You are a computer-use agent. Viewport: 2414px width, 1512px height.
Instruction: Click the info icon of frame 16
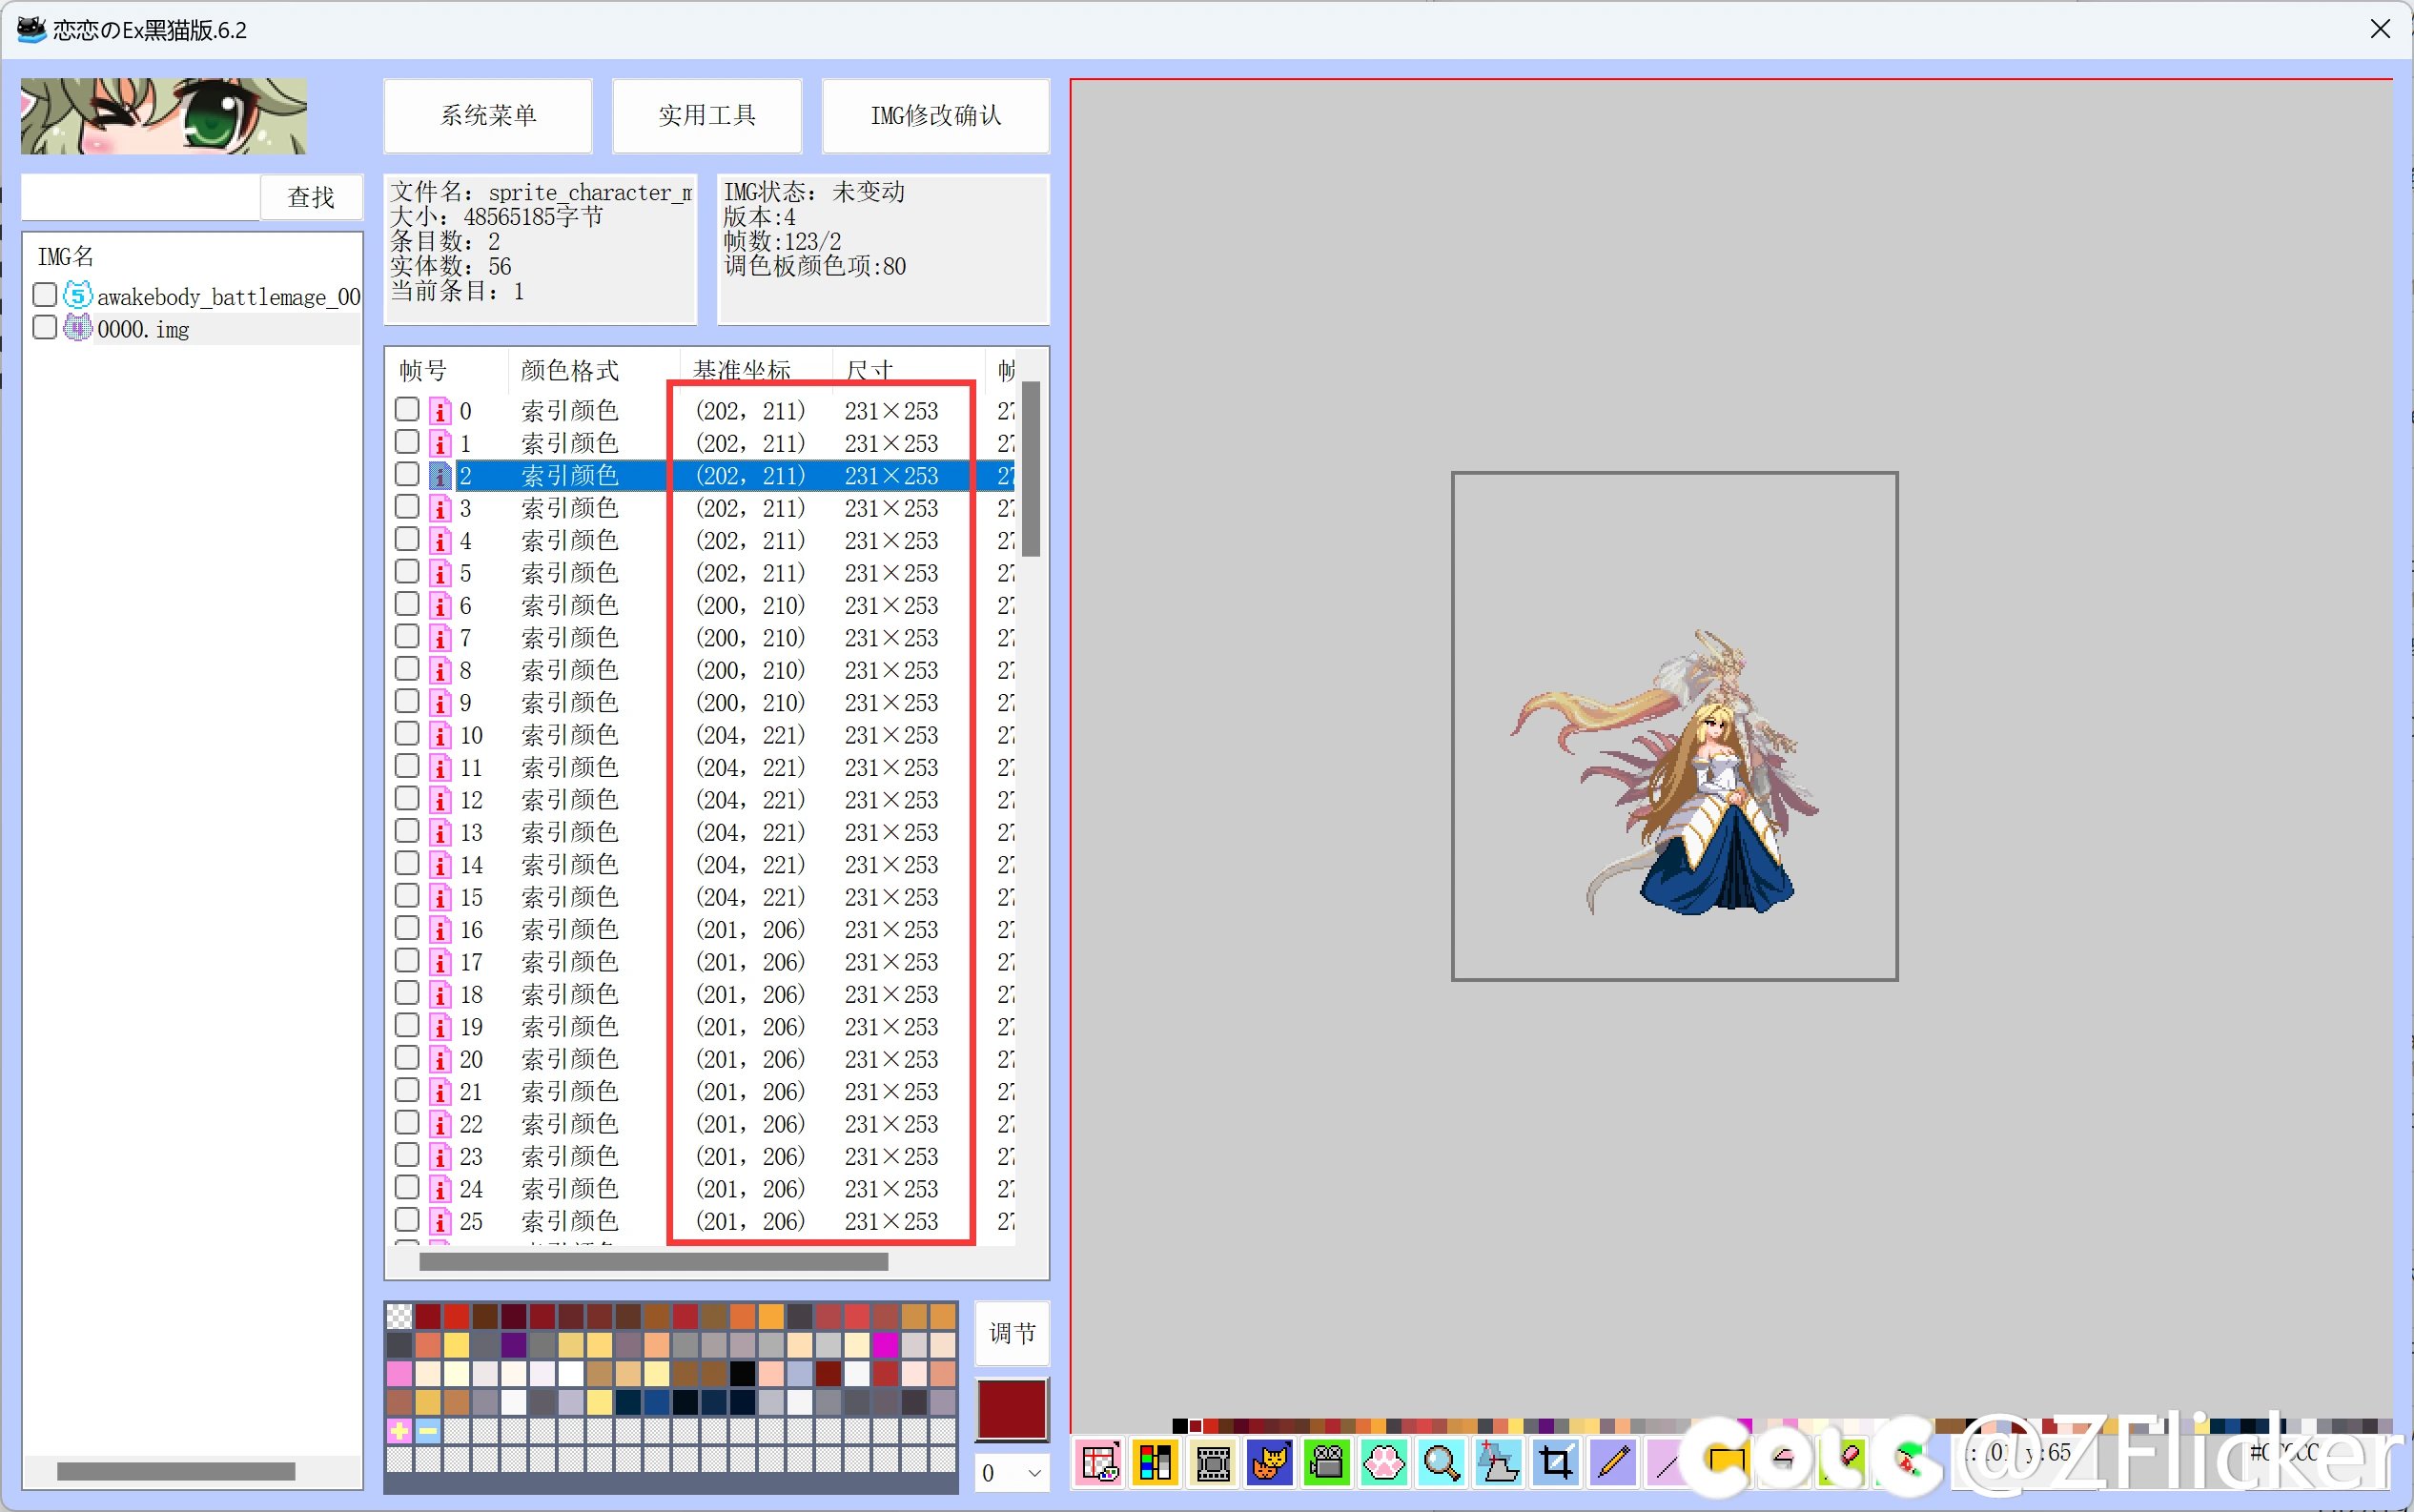click(440, 929)
